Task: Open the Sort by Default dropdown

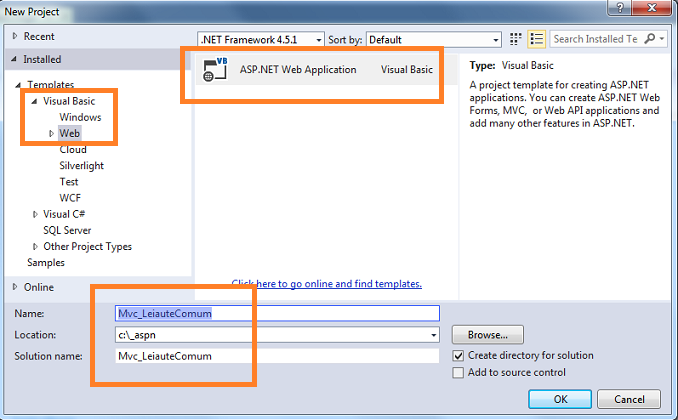Action: 434,39
